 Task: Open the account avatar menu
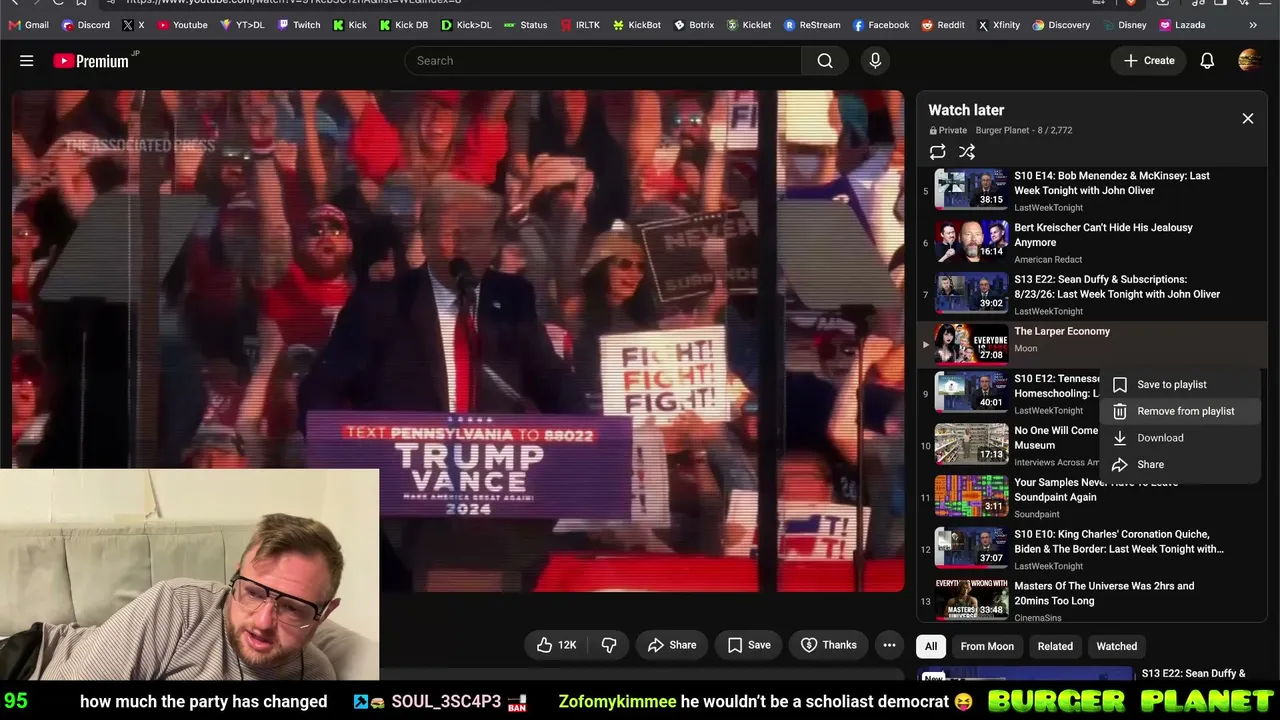[x=1249, y=61]
